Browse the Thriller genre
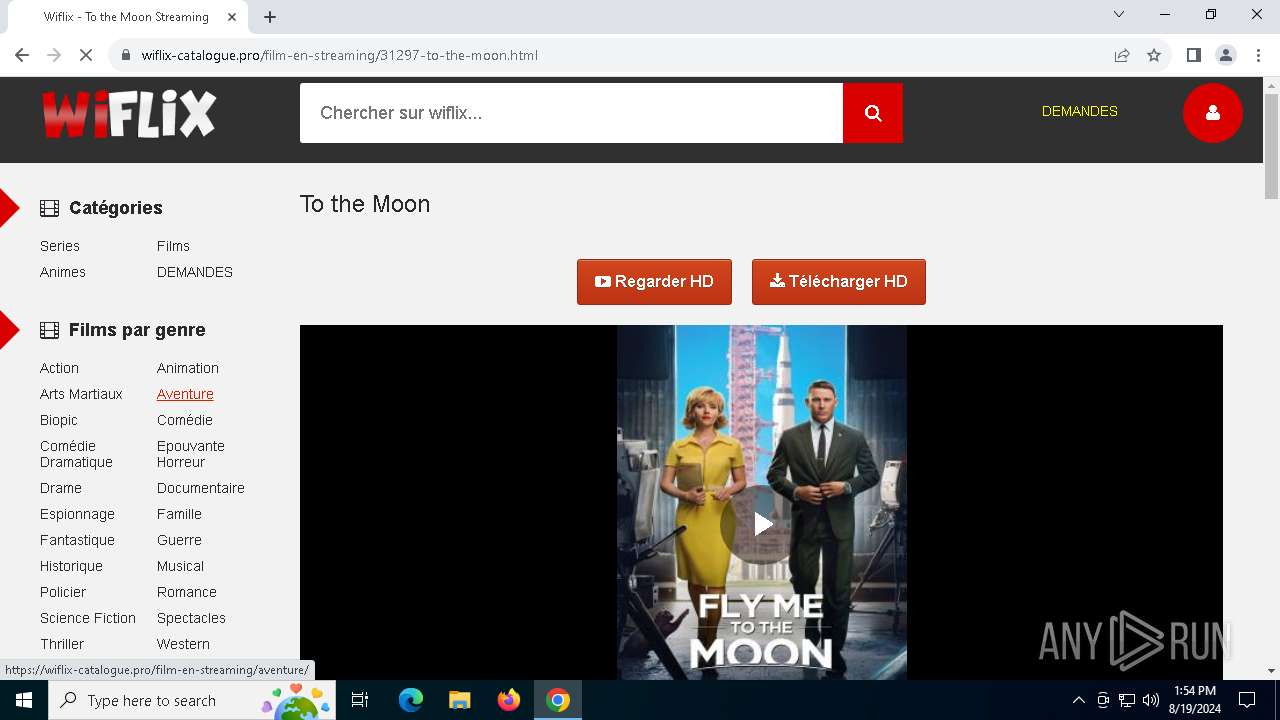 point(62,644)
